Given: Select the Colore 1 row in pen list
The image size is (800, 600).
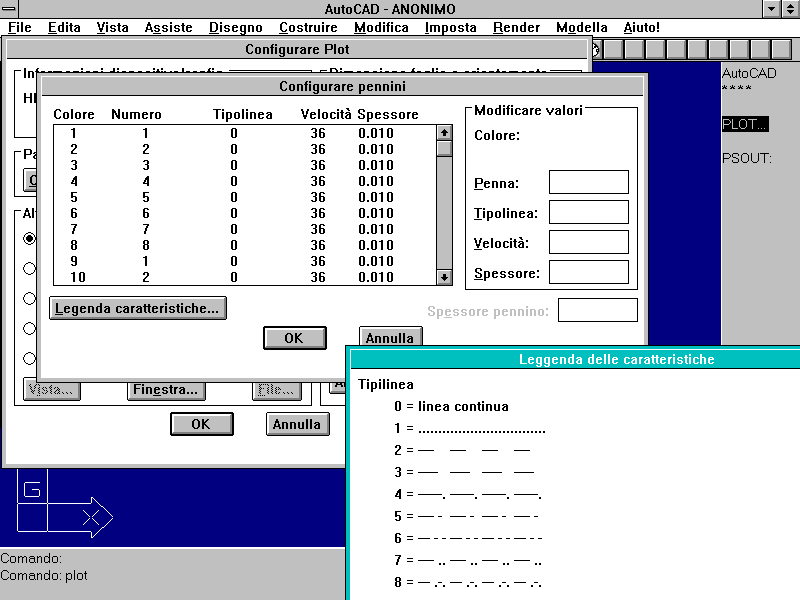Looking at the screenshot, I should pos(245,133).
